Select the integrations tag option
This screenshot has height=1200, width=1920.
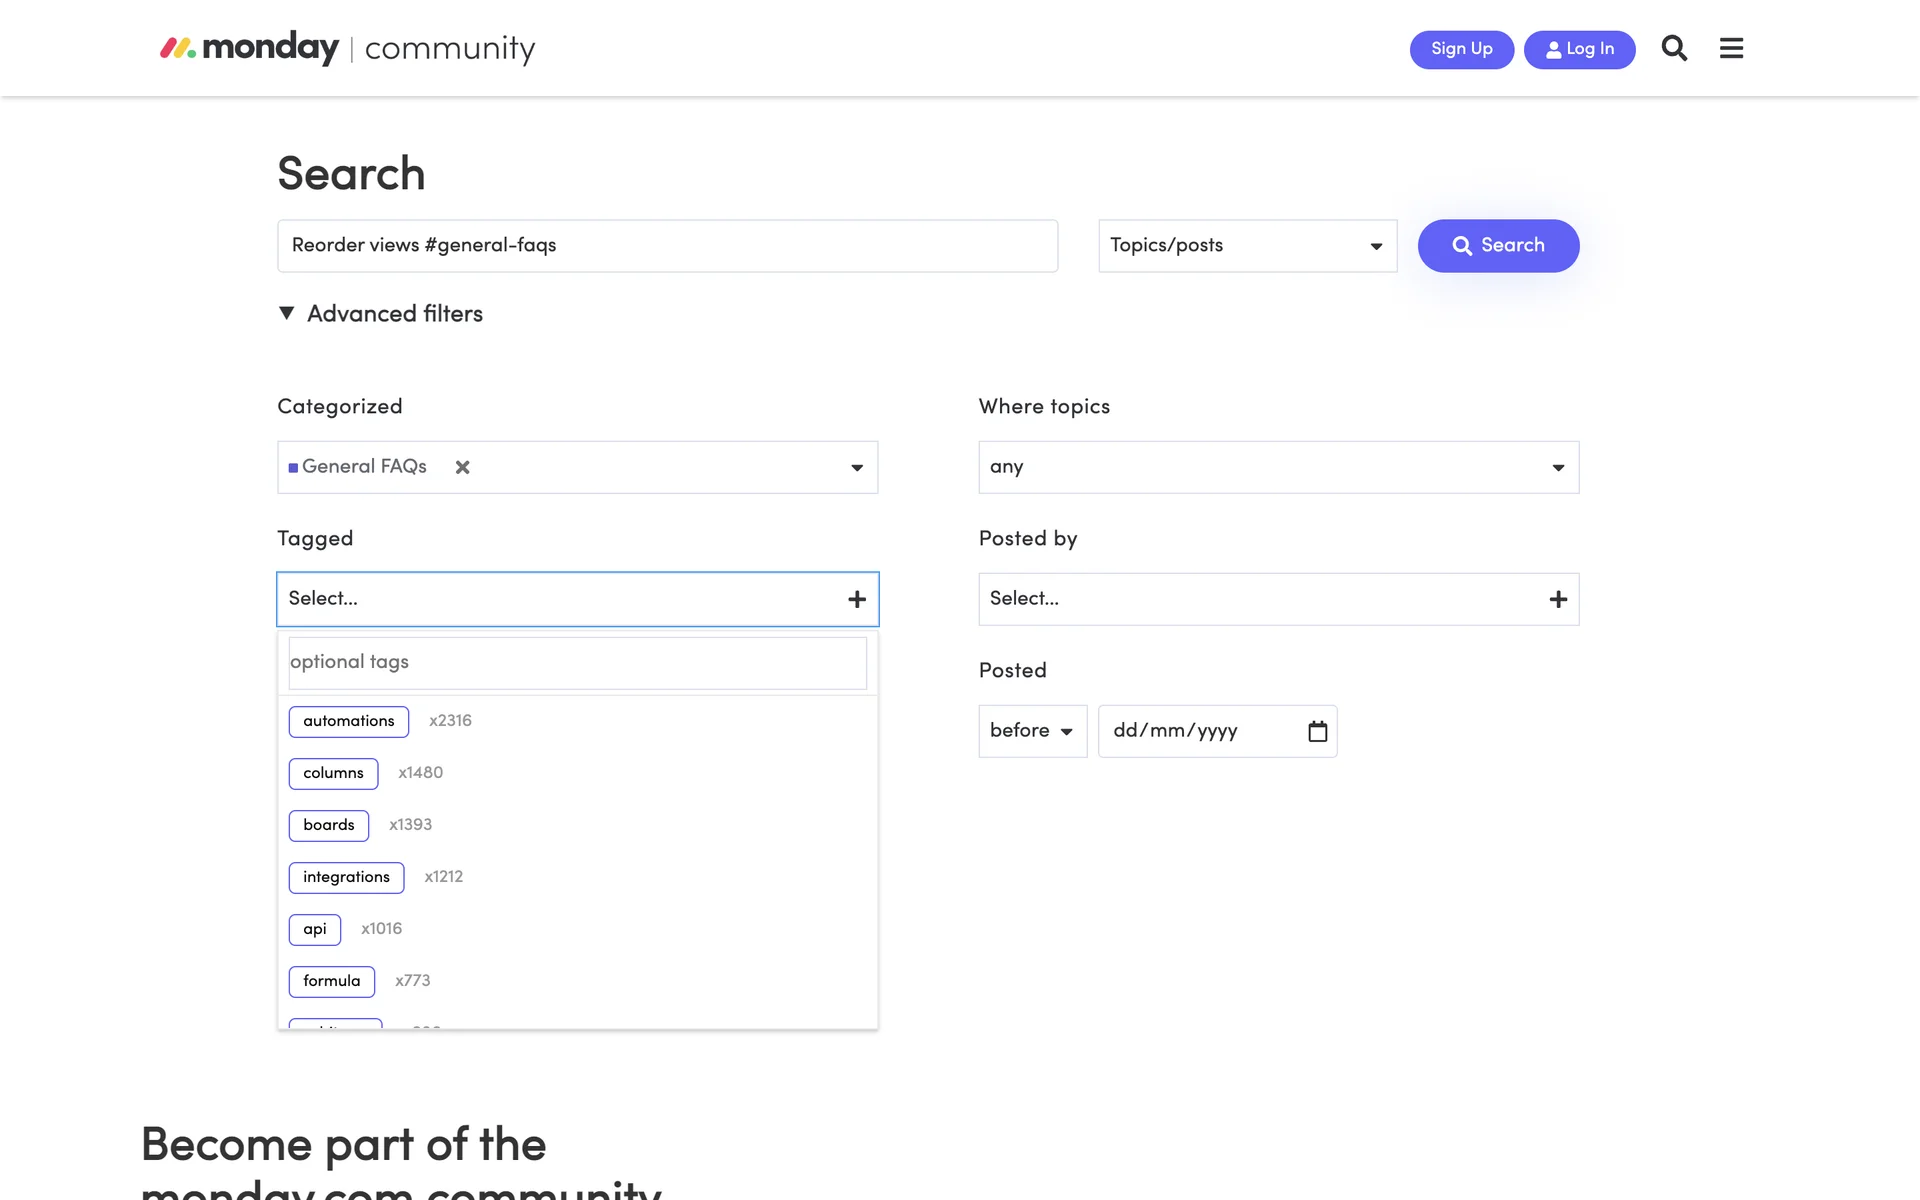tap(346, 877)
